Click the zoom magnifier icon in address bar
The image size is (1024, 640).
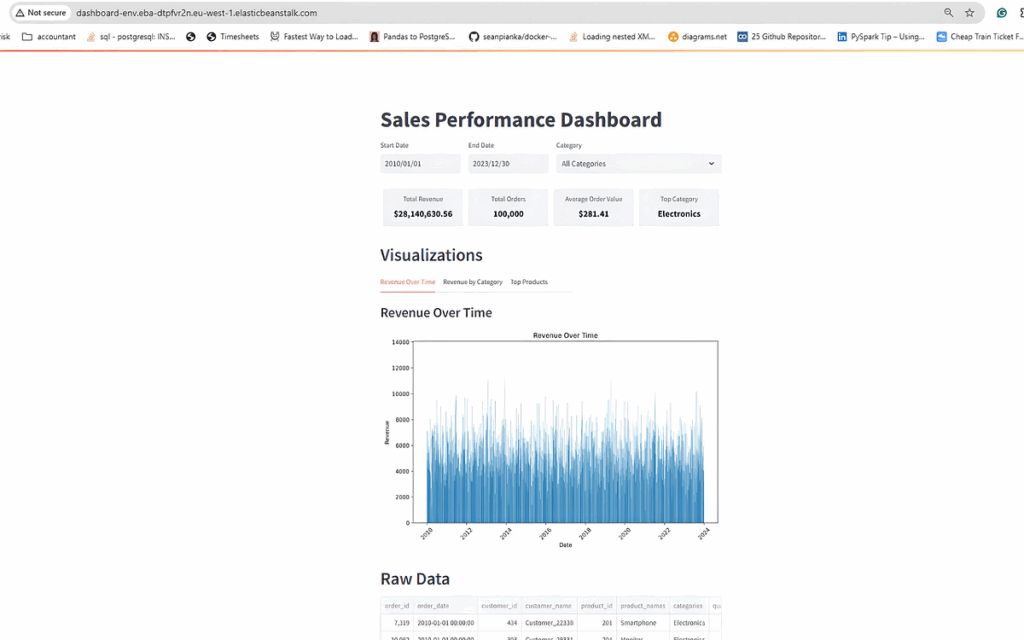tap(949, 13)
